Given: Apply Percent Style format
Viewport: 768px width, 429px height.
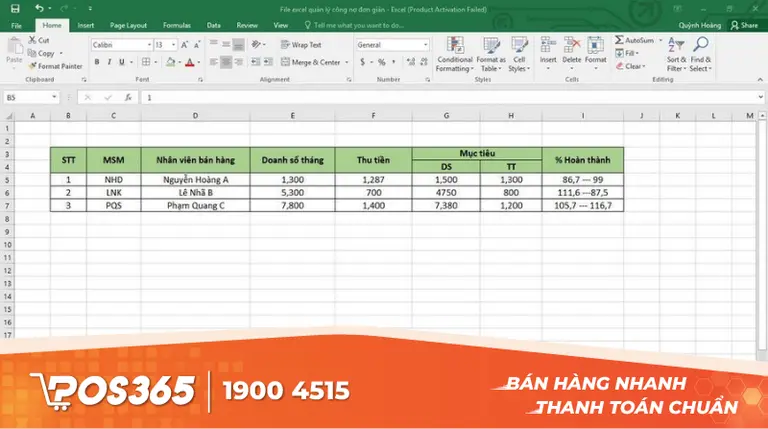Looking at the screenshot, I should pos(382,62).
